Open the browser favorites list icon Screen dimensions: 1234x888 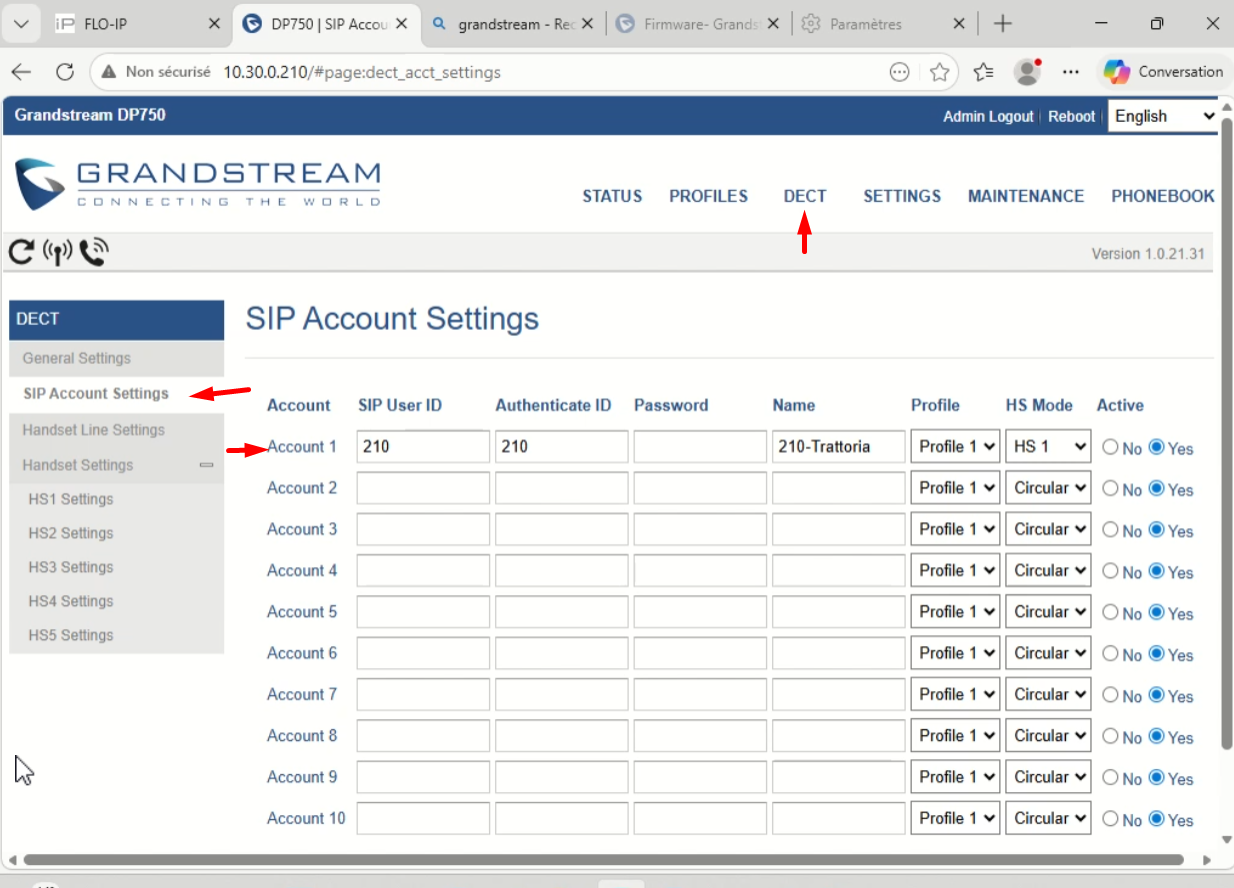(984, 72)
